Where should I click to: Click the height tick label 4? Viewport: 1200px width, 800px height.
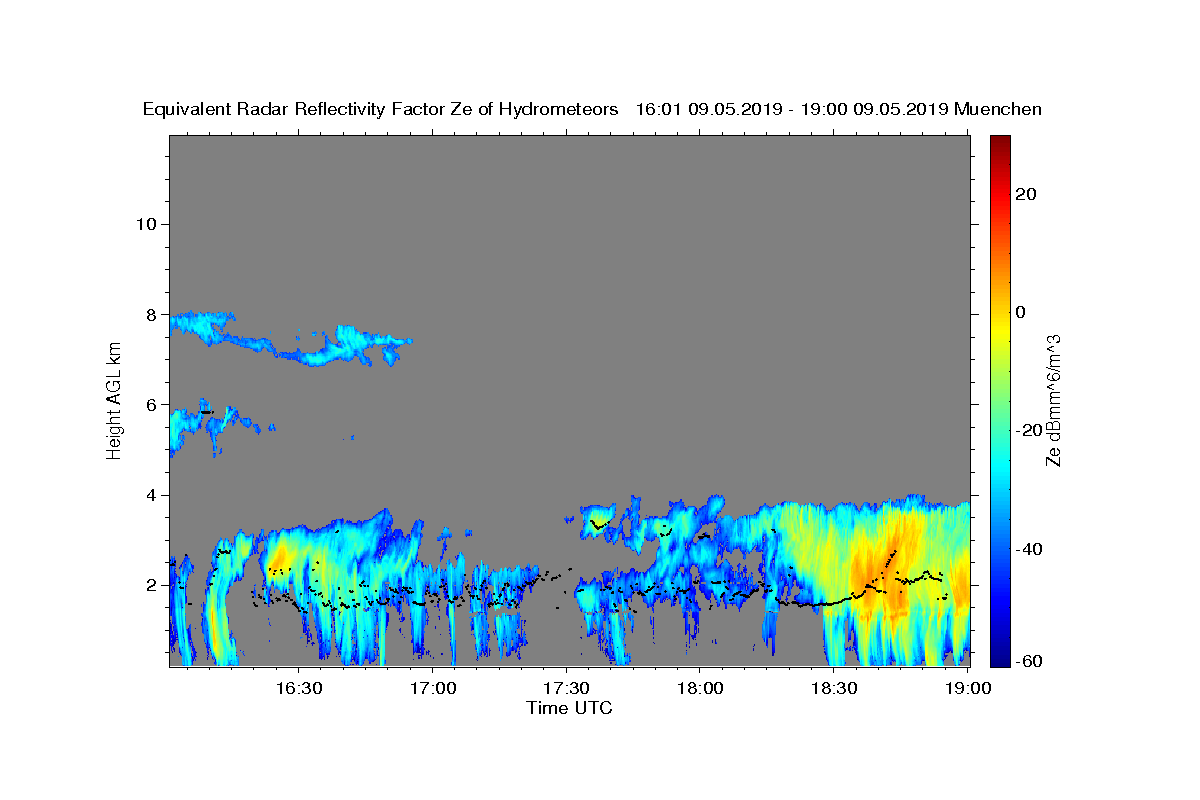[150, 495]
